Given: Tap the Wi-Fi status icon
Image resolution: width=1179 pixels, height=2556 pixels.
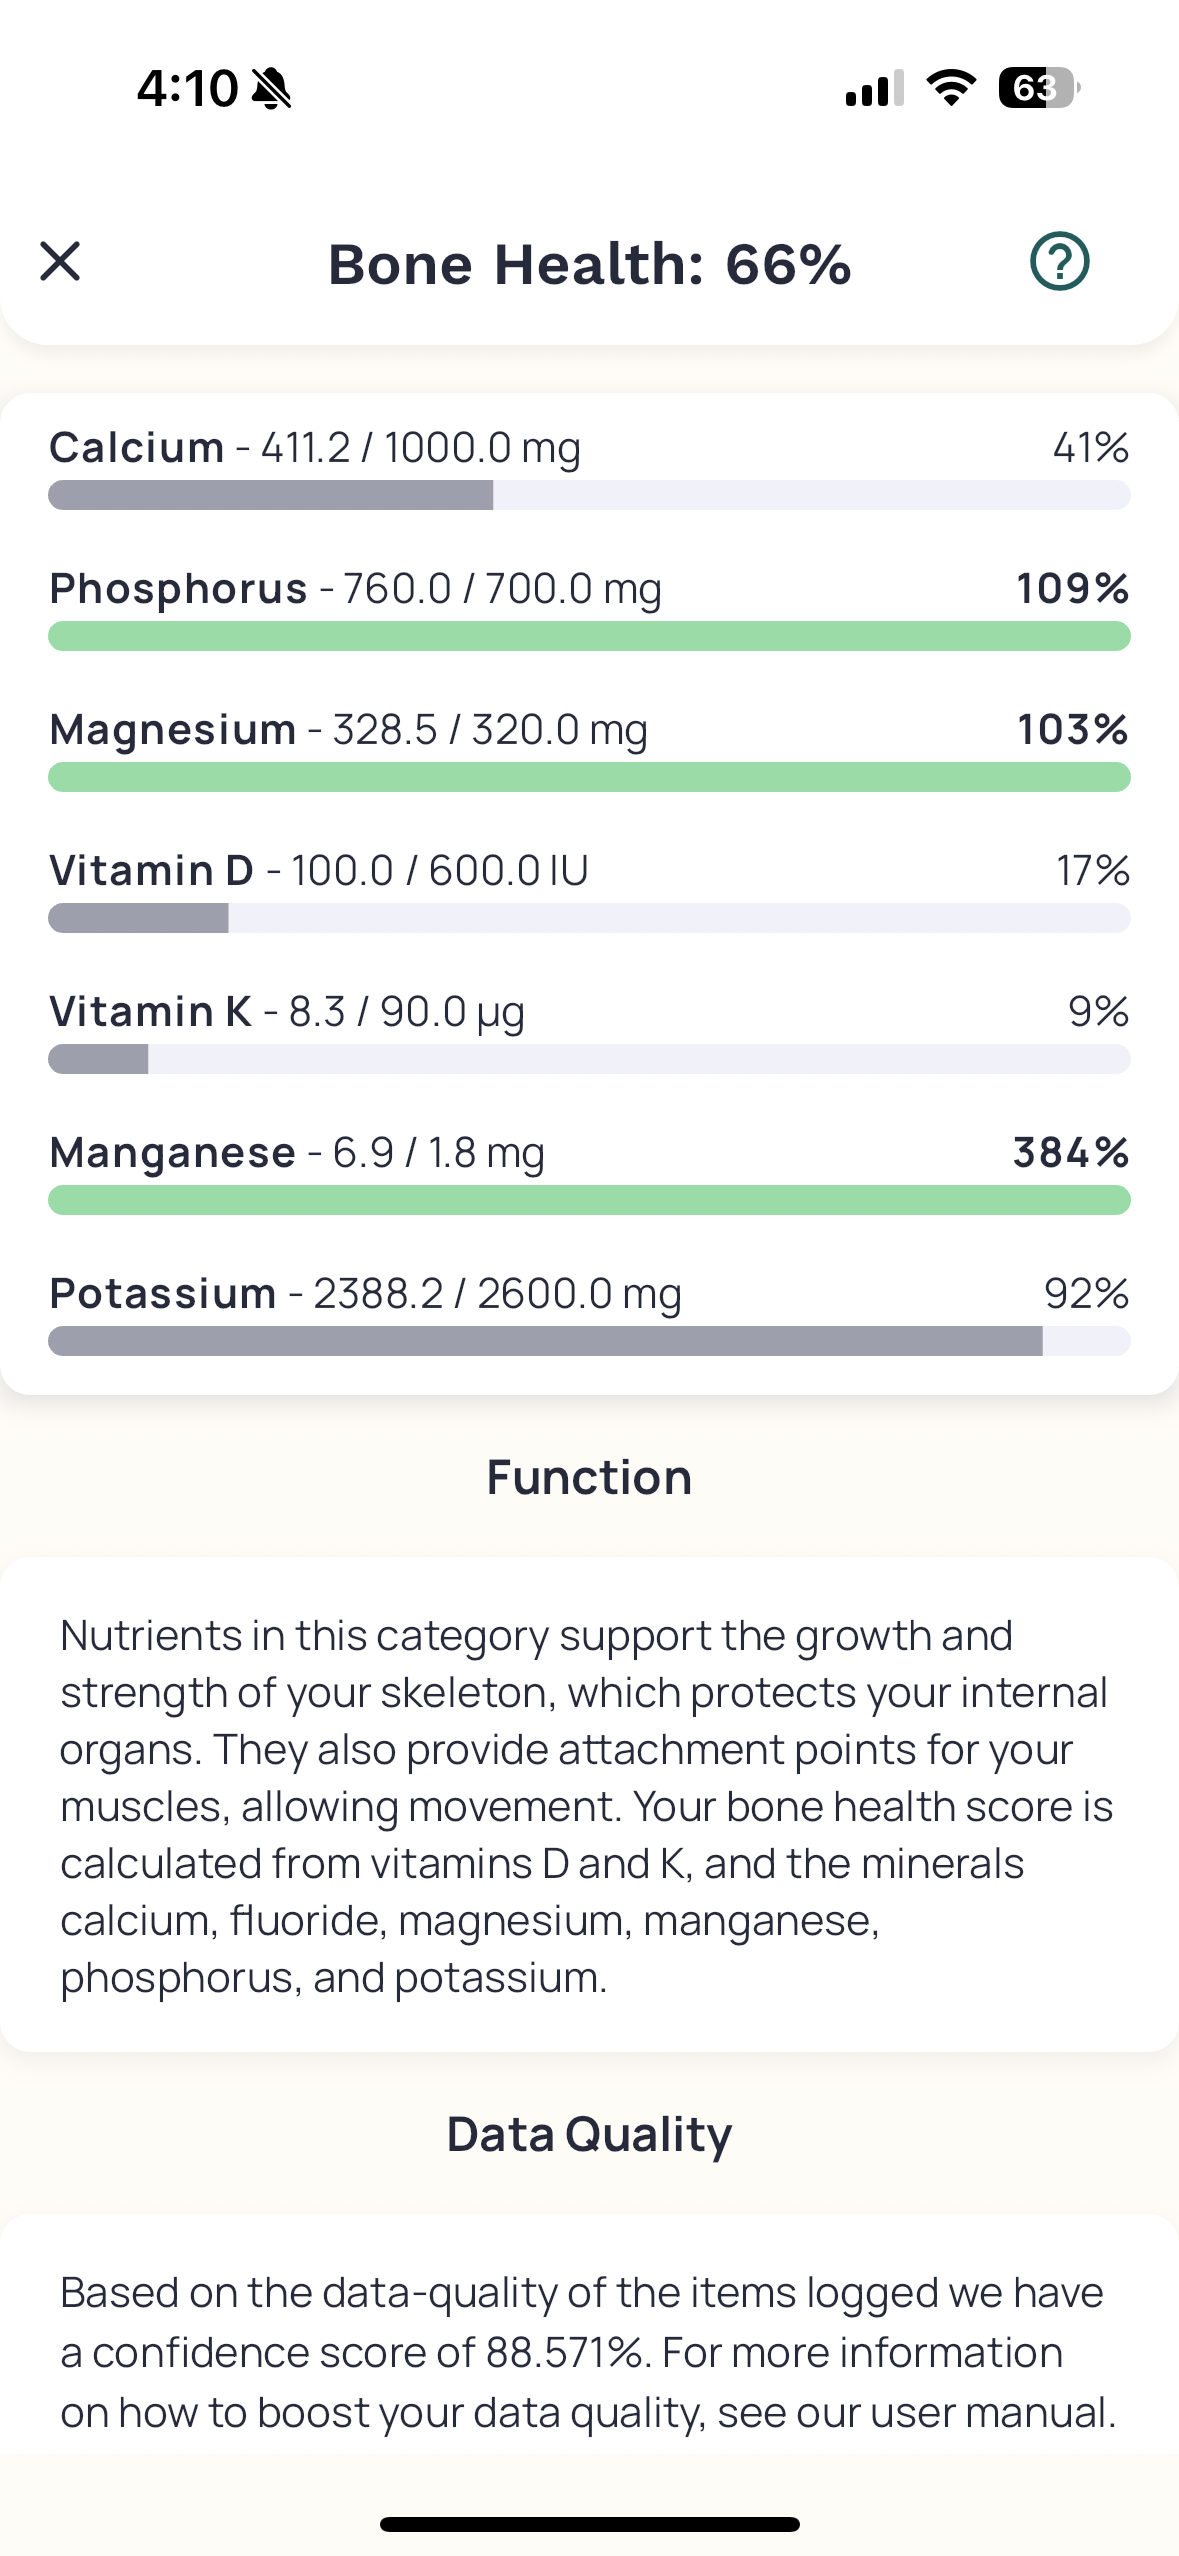Looking at the screenshot, I should click(x=951, y=88).
